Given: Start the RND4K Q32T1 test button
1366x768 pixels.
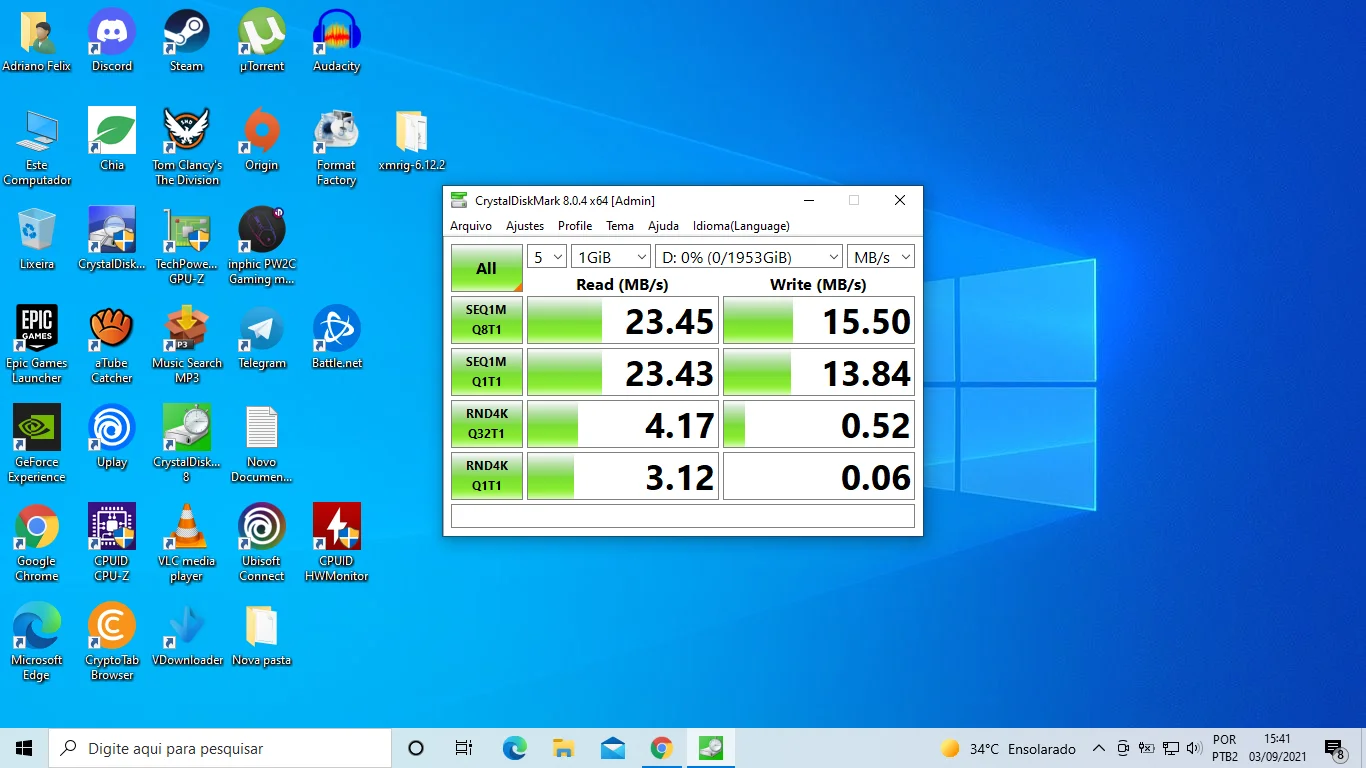Looking at the screenshot, I should 486,424.
